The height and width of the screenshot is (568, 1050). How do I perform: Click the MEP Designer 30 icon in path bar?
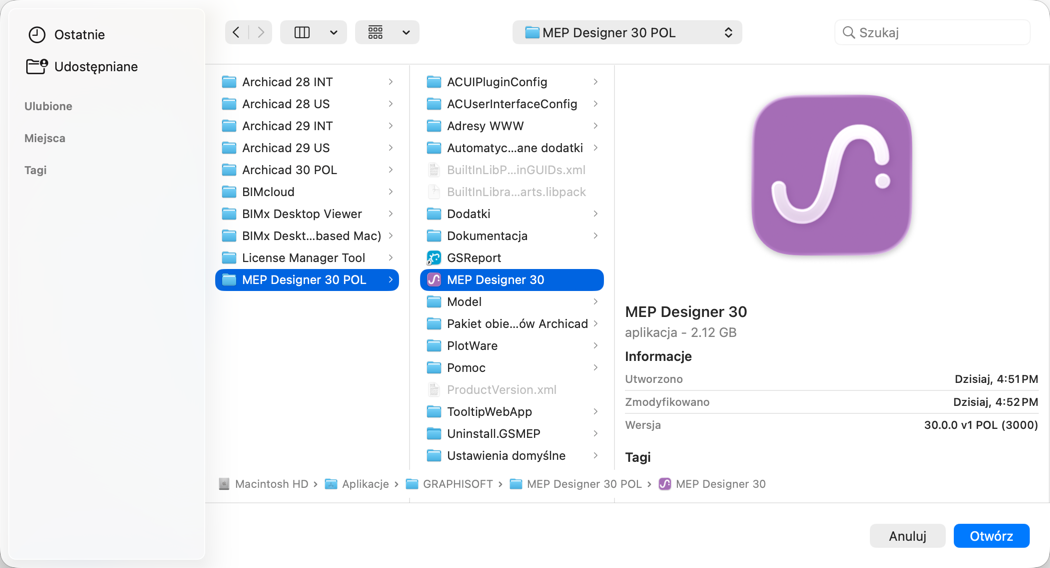pyautogui.click(x=664, y=484)
